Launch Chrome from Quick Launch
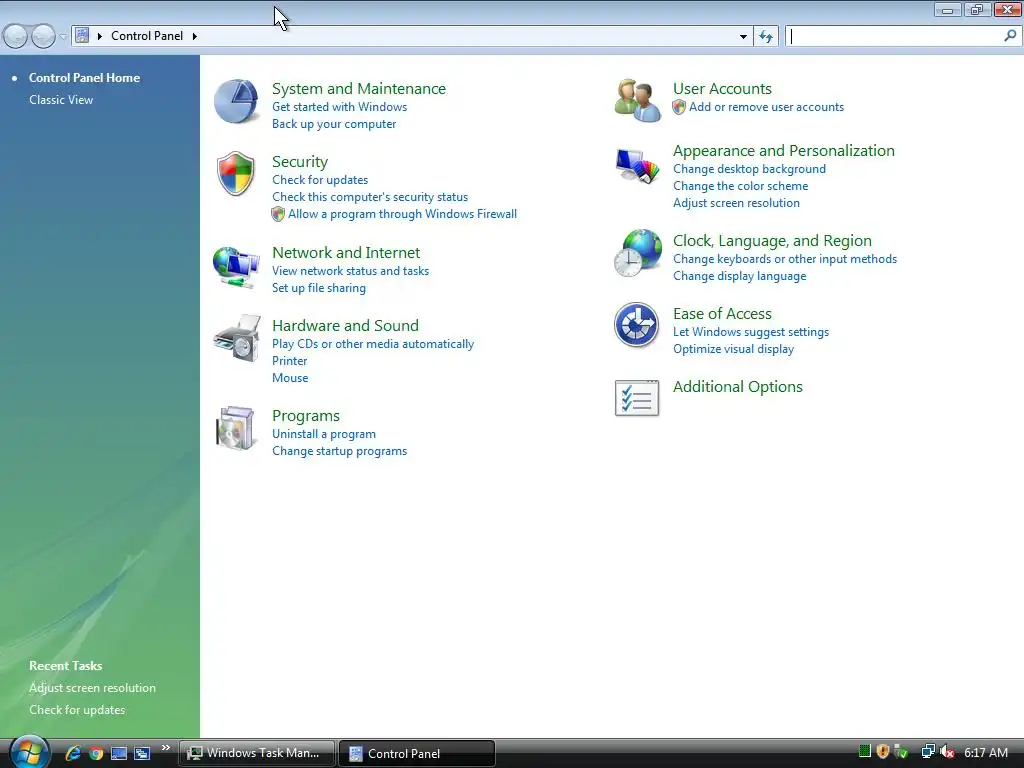This screenshot has height=768, width=1024. click(x=96, y=753)
